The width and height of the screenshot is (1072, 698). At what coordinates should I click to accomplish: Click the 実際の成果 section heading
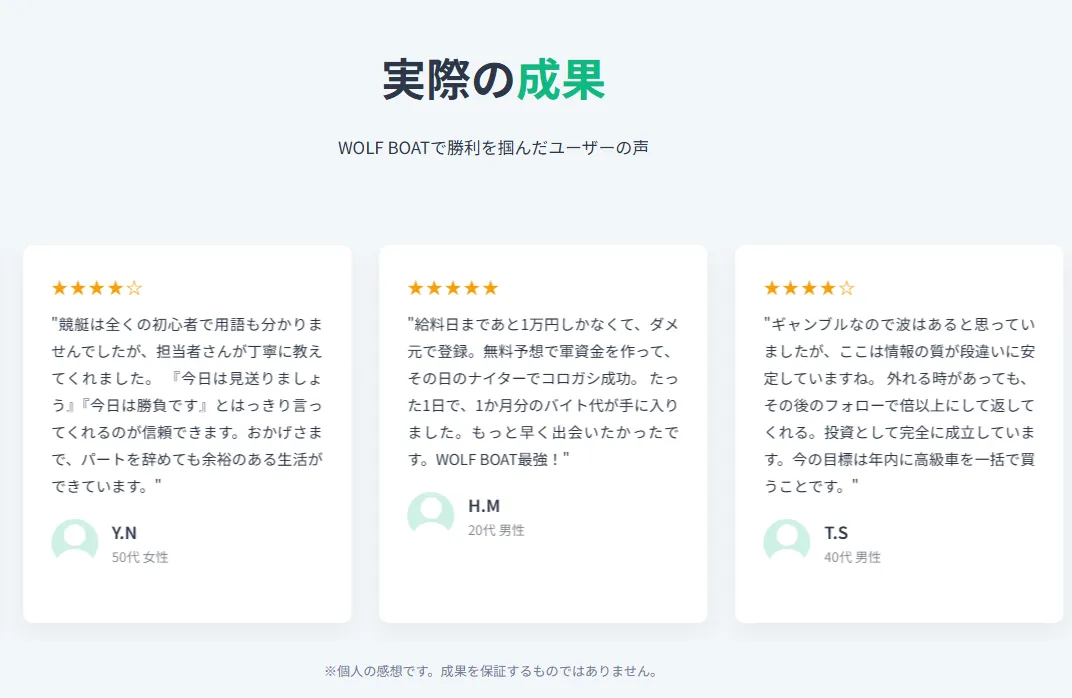click(494, 80)
